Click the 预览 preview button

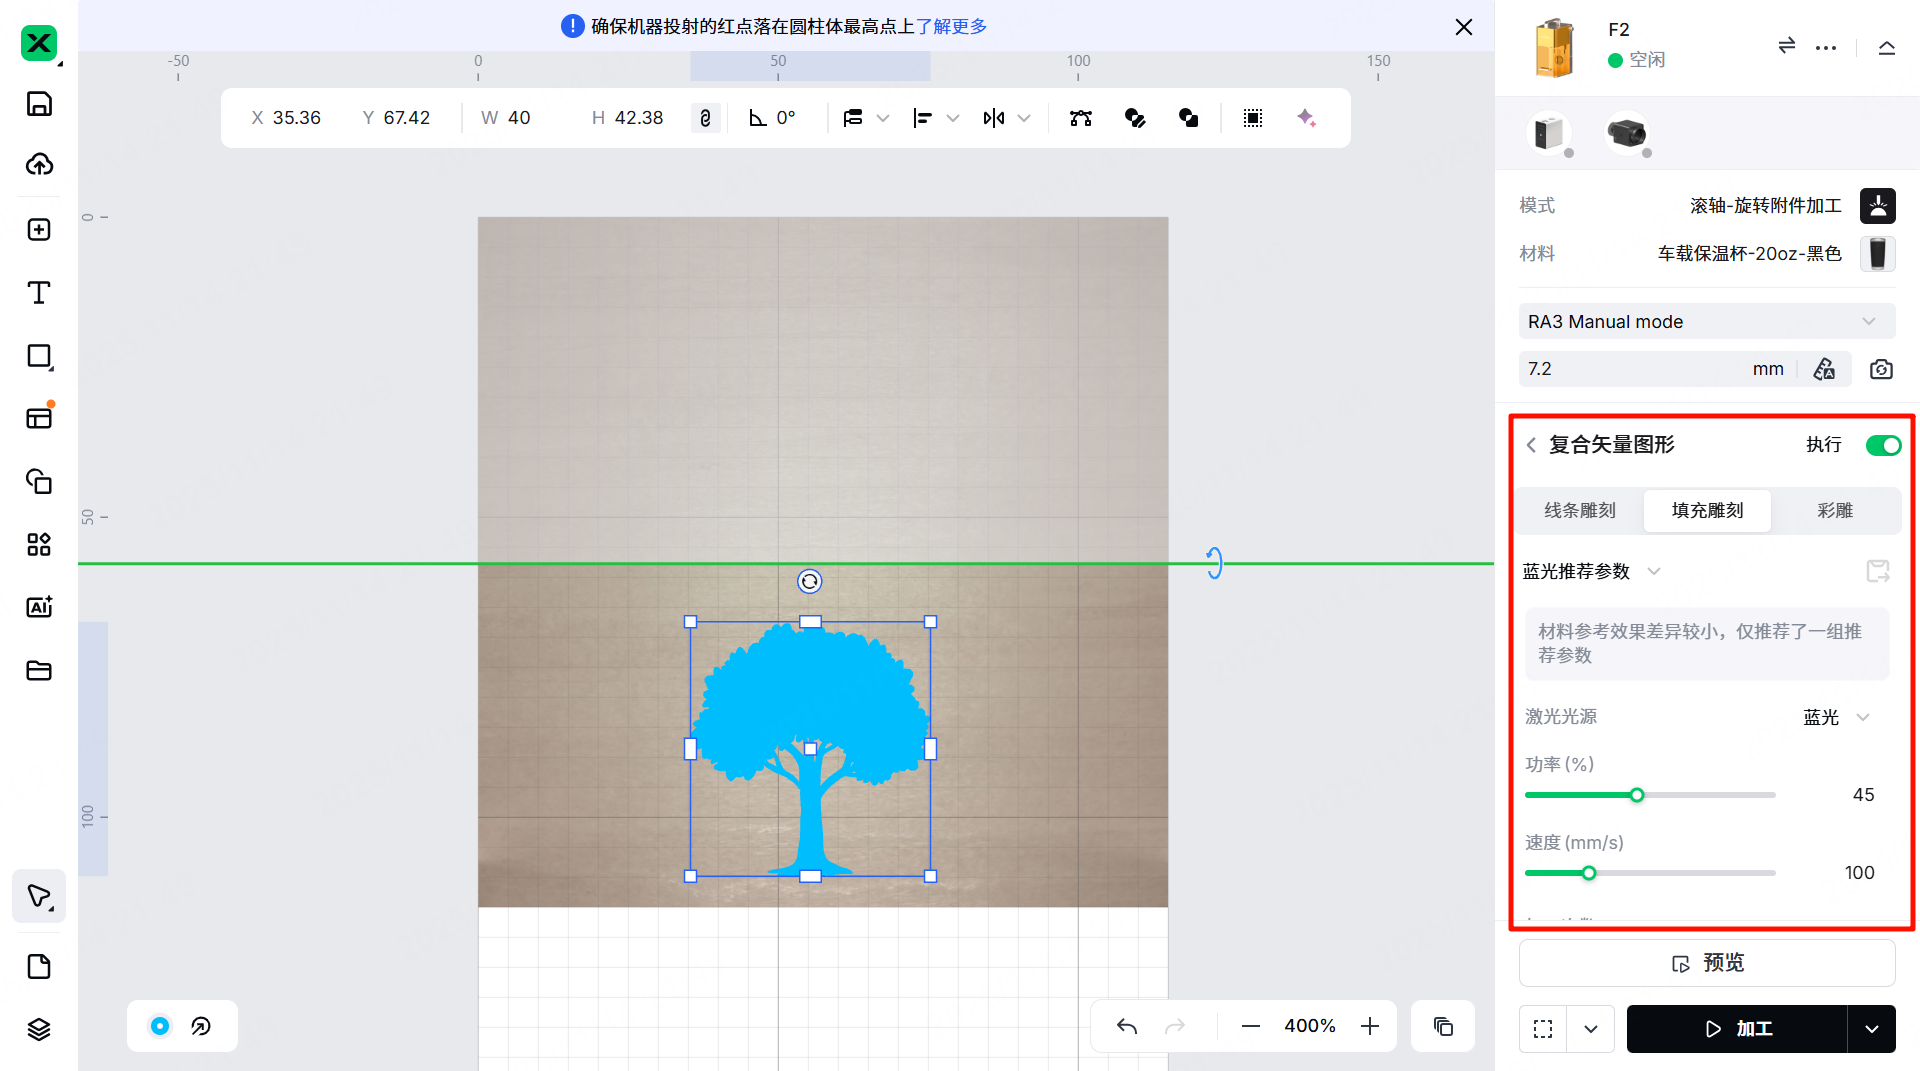[x=1707, y=963]
